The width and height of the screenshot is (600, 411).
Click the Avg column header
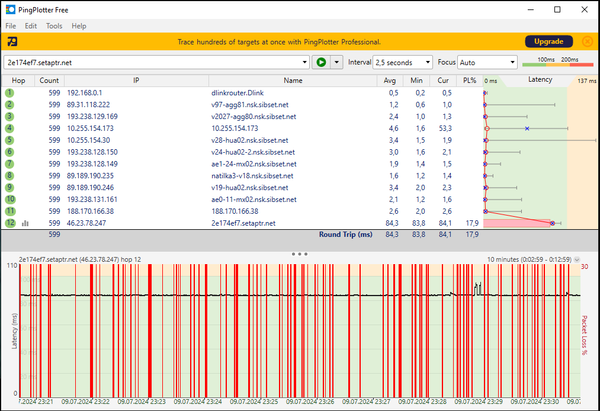point(390,80)
